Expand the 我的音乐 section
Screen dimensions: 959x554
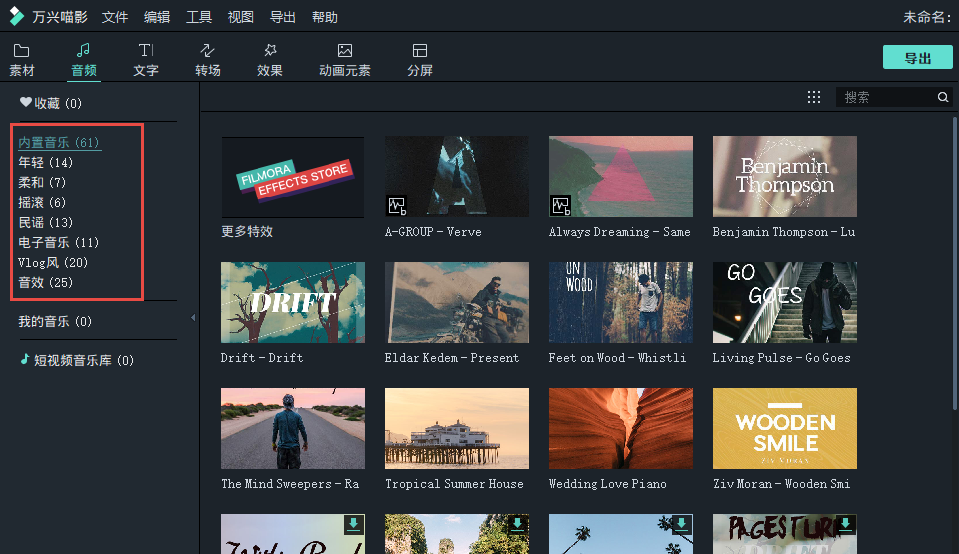click(x=54, y=321)
